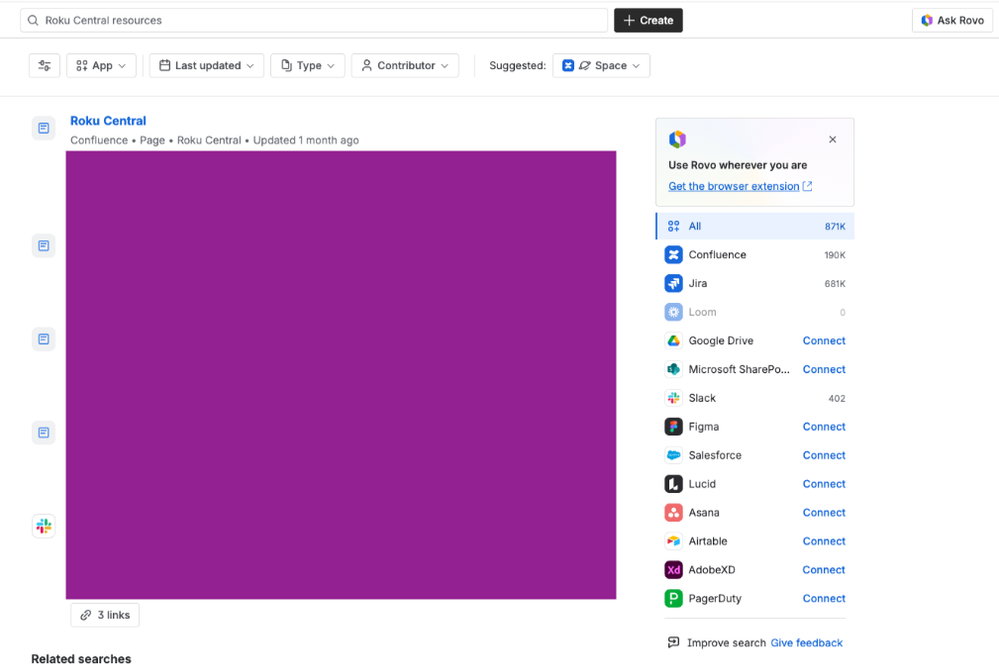Open the App filter dropdown
Screen dimensions: 999x670
pyautogui.click(x=101, y=66)
